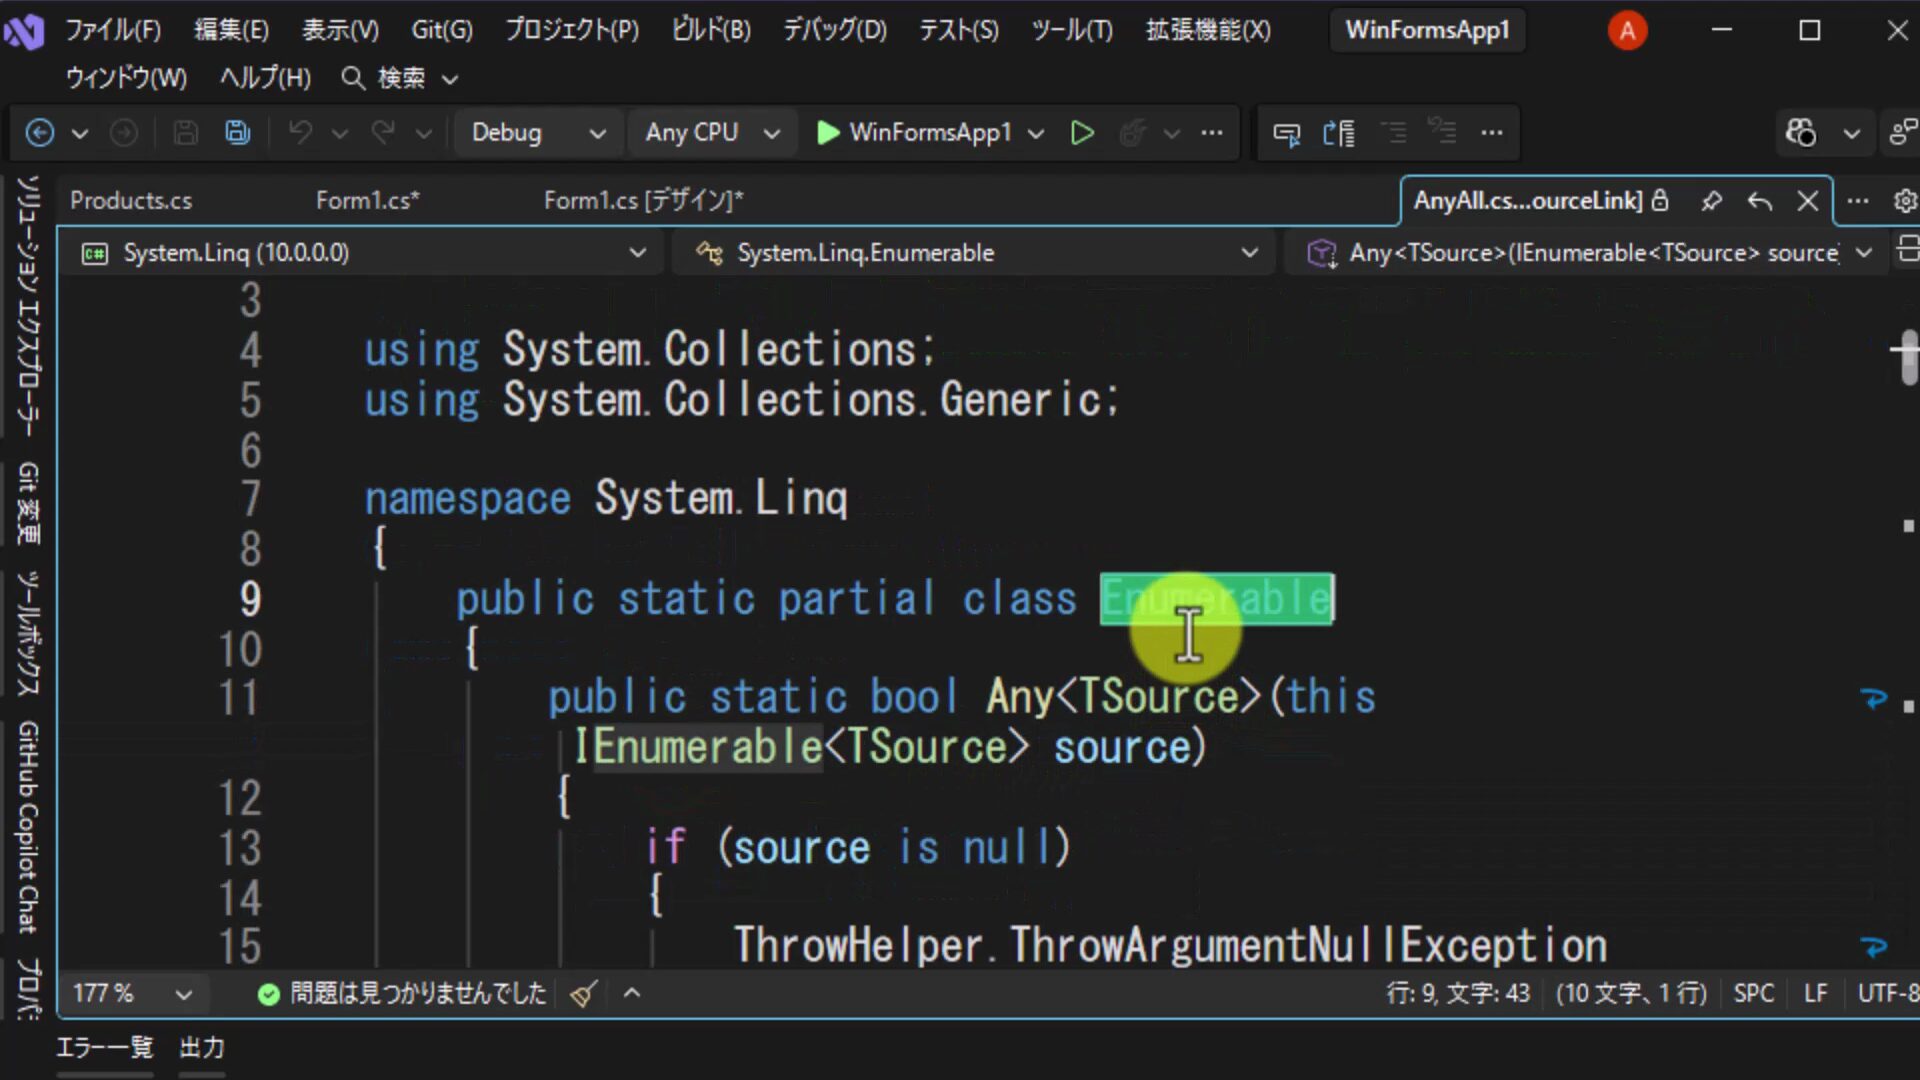The height and width of the screenshot is (1080, 1920).
Task: Open the ファイル(F) menu
Action: (113, 30)
